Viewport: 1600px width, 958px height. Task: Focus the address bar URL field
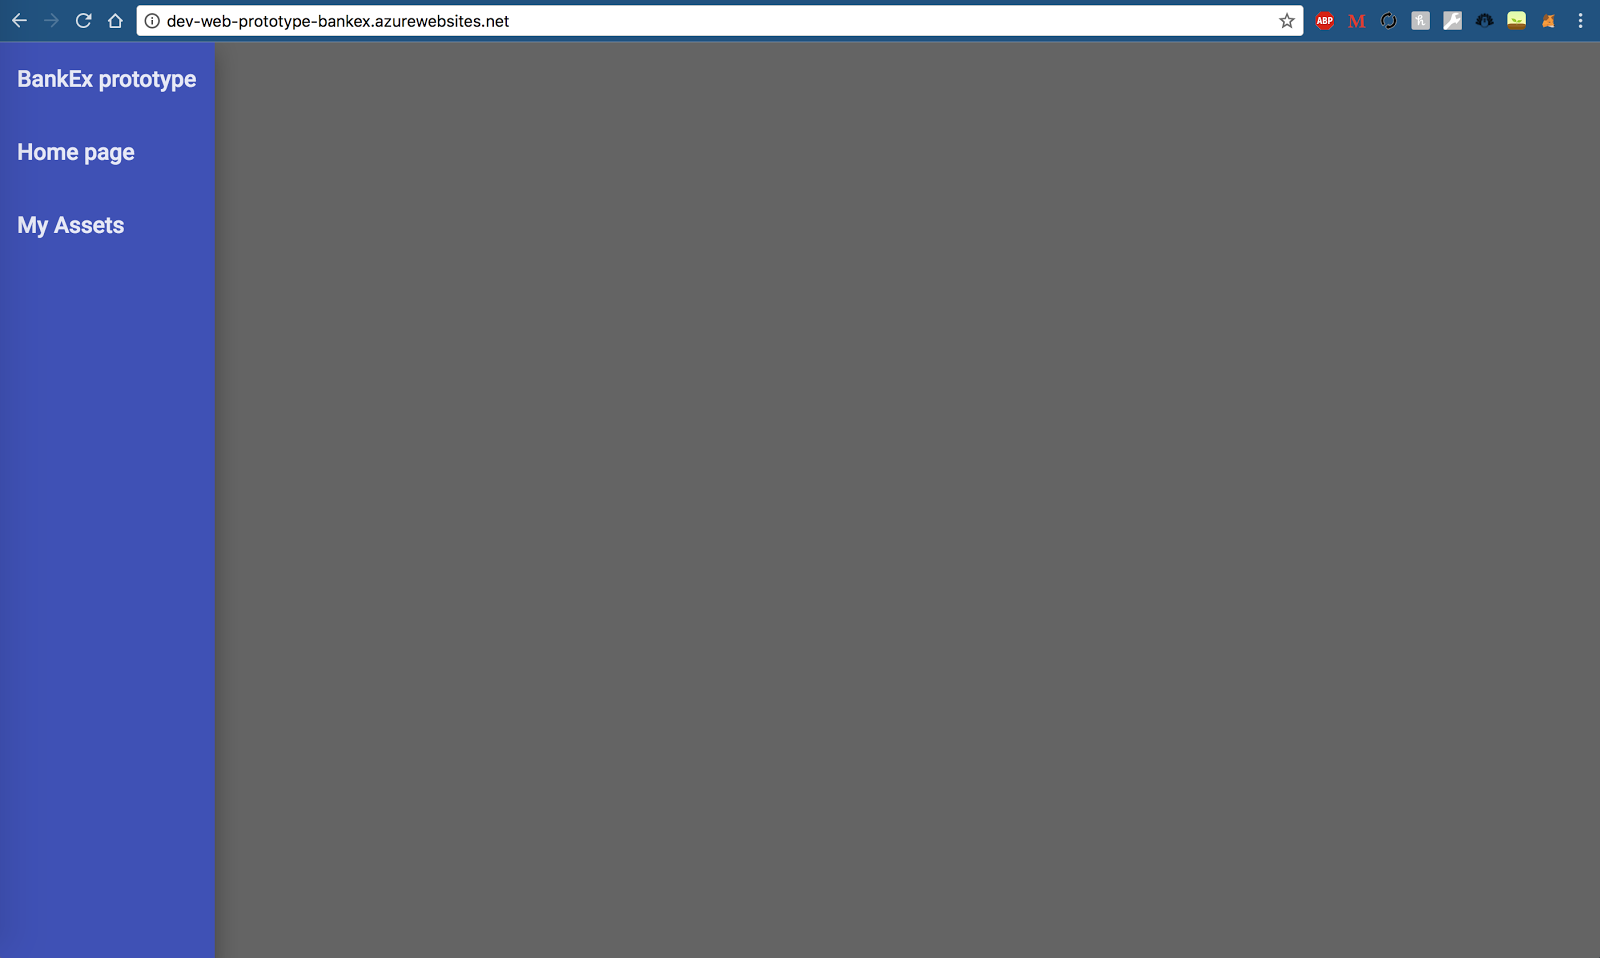(x=720, y=21)
